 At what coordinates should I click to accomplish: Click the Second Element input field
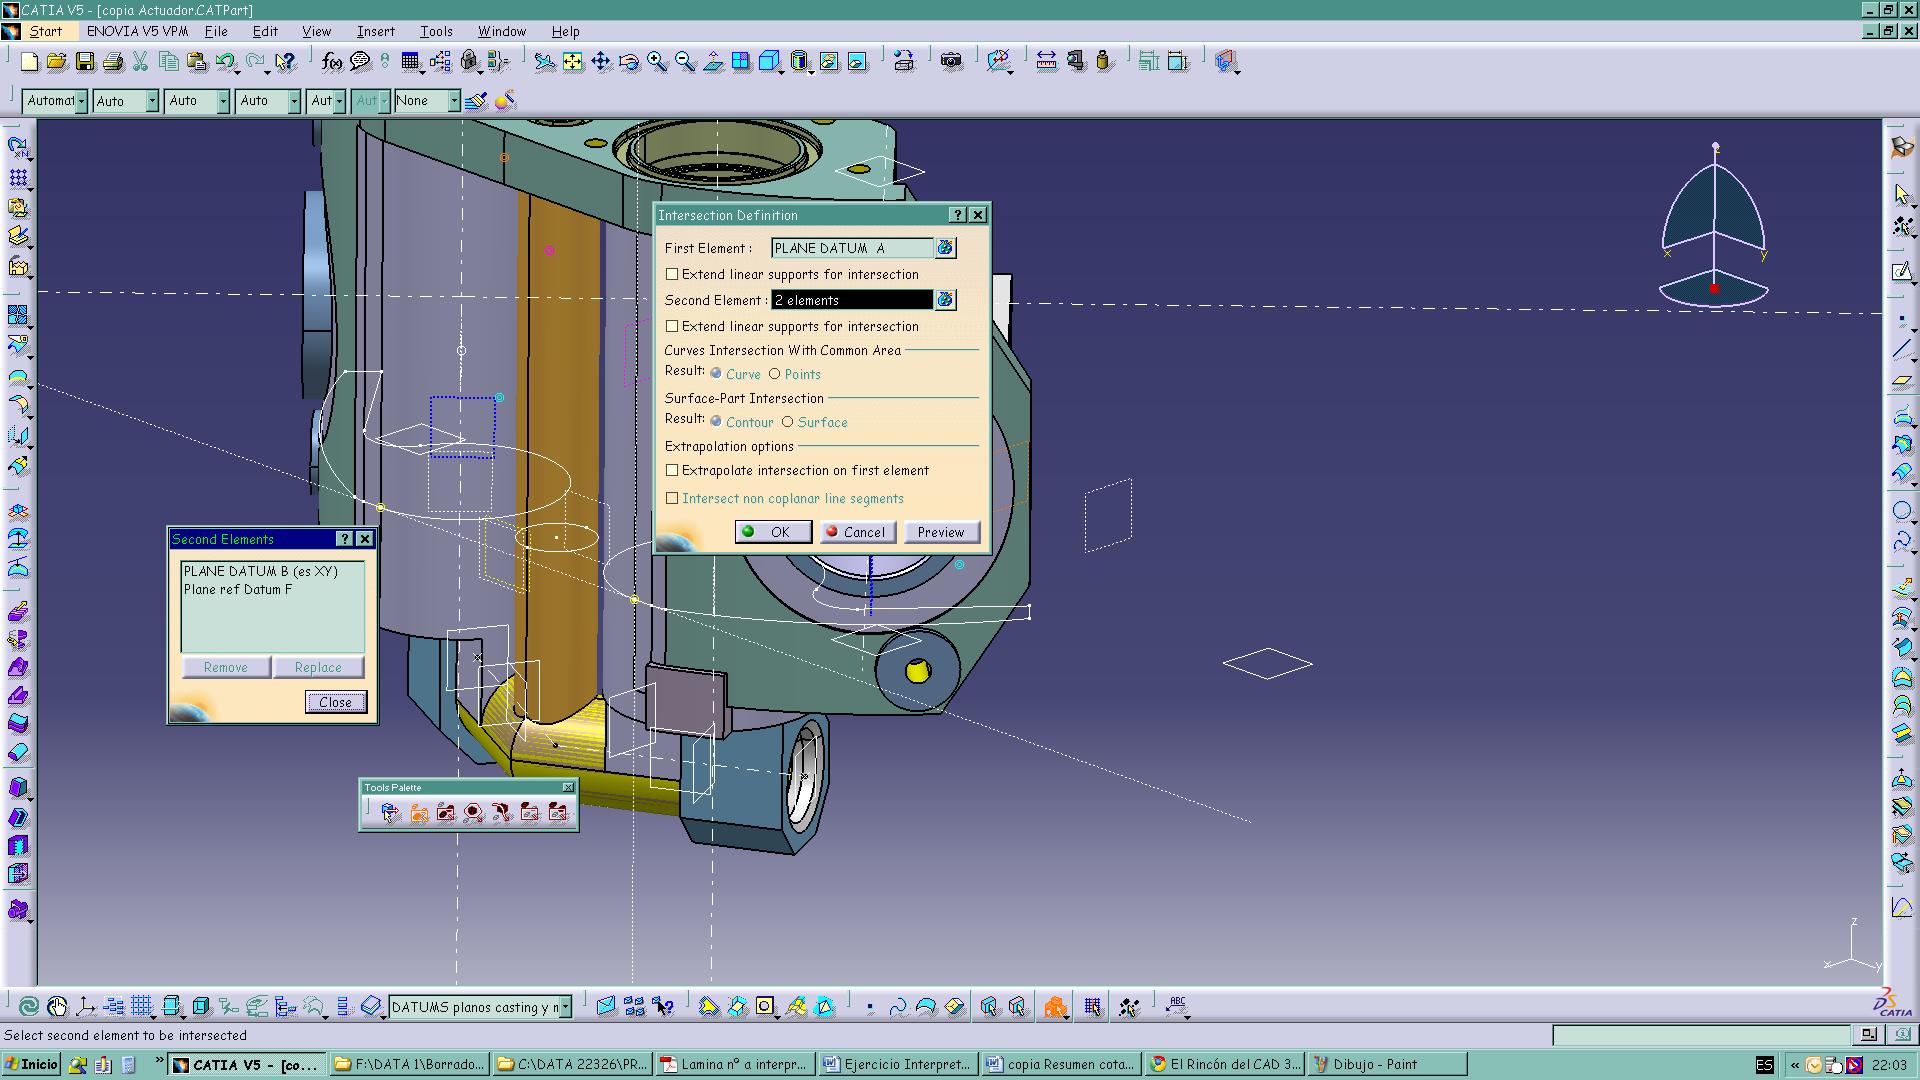tap(852, 300)
